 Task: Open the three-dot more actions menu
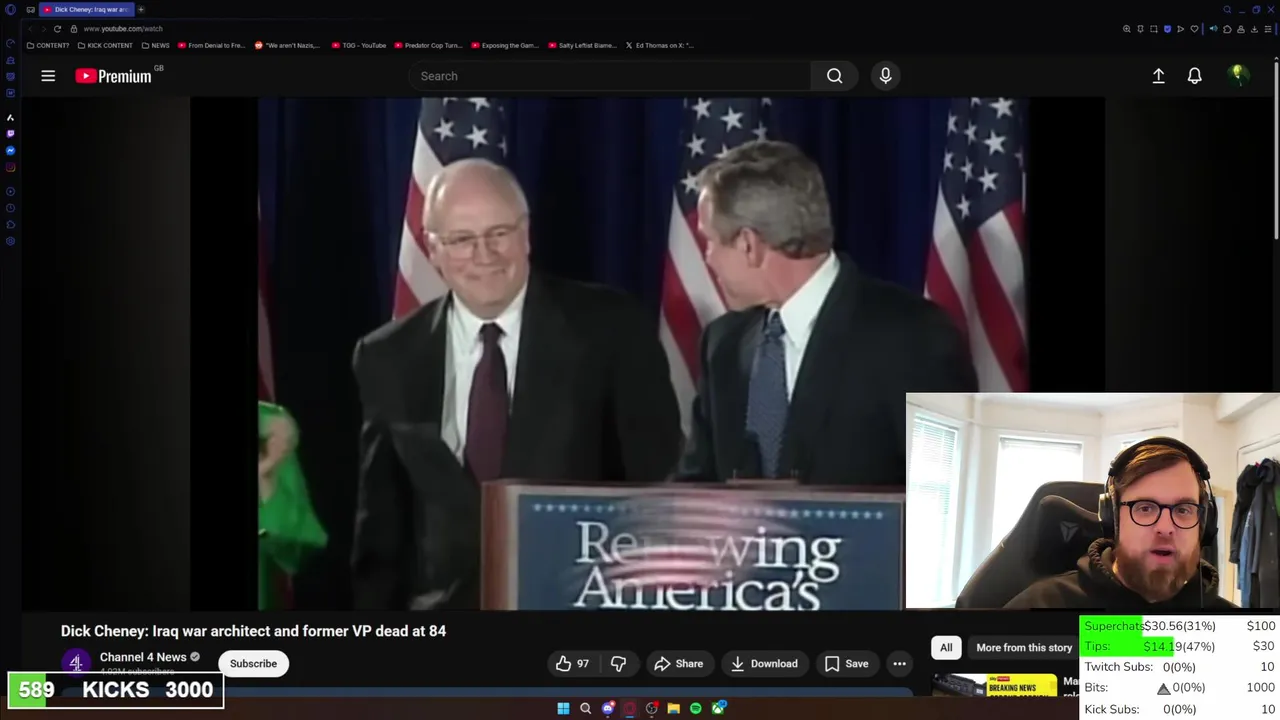click(x=899, y=664)
